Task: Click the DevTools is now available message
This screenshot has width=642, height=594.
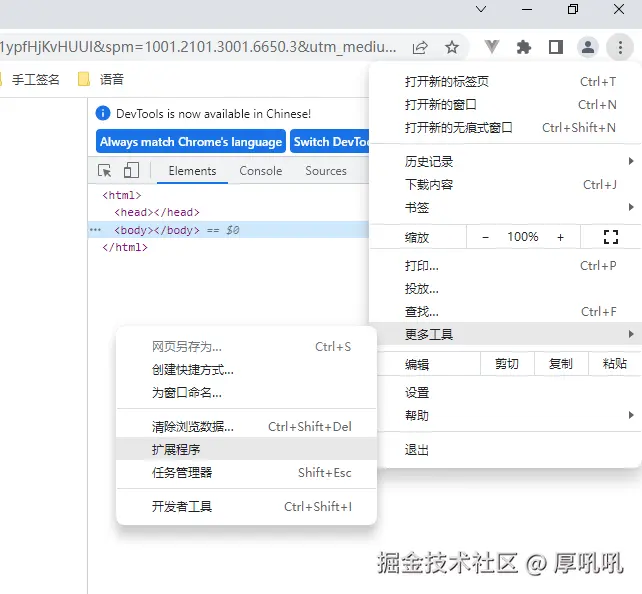Action: tap(213, 113)
